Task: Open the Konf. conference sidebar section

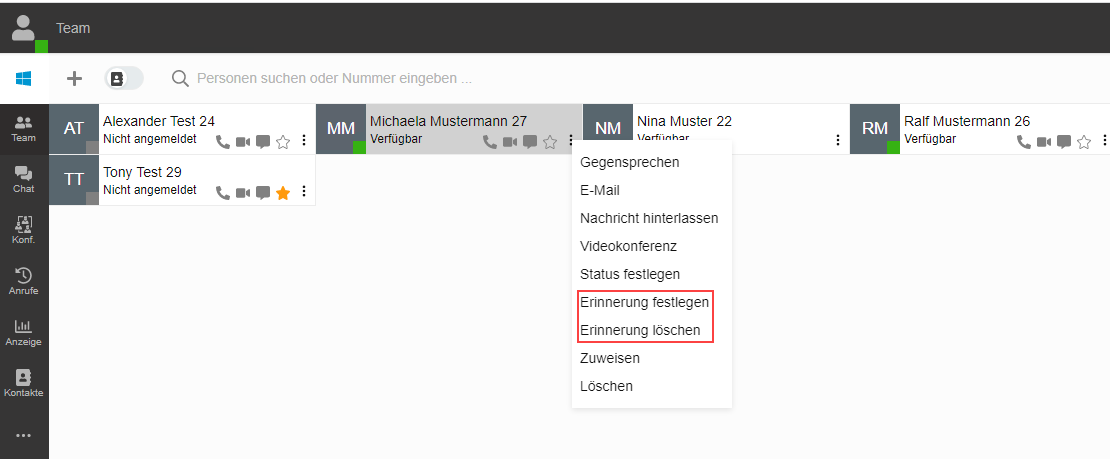Action: (x=24, y=230)
